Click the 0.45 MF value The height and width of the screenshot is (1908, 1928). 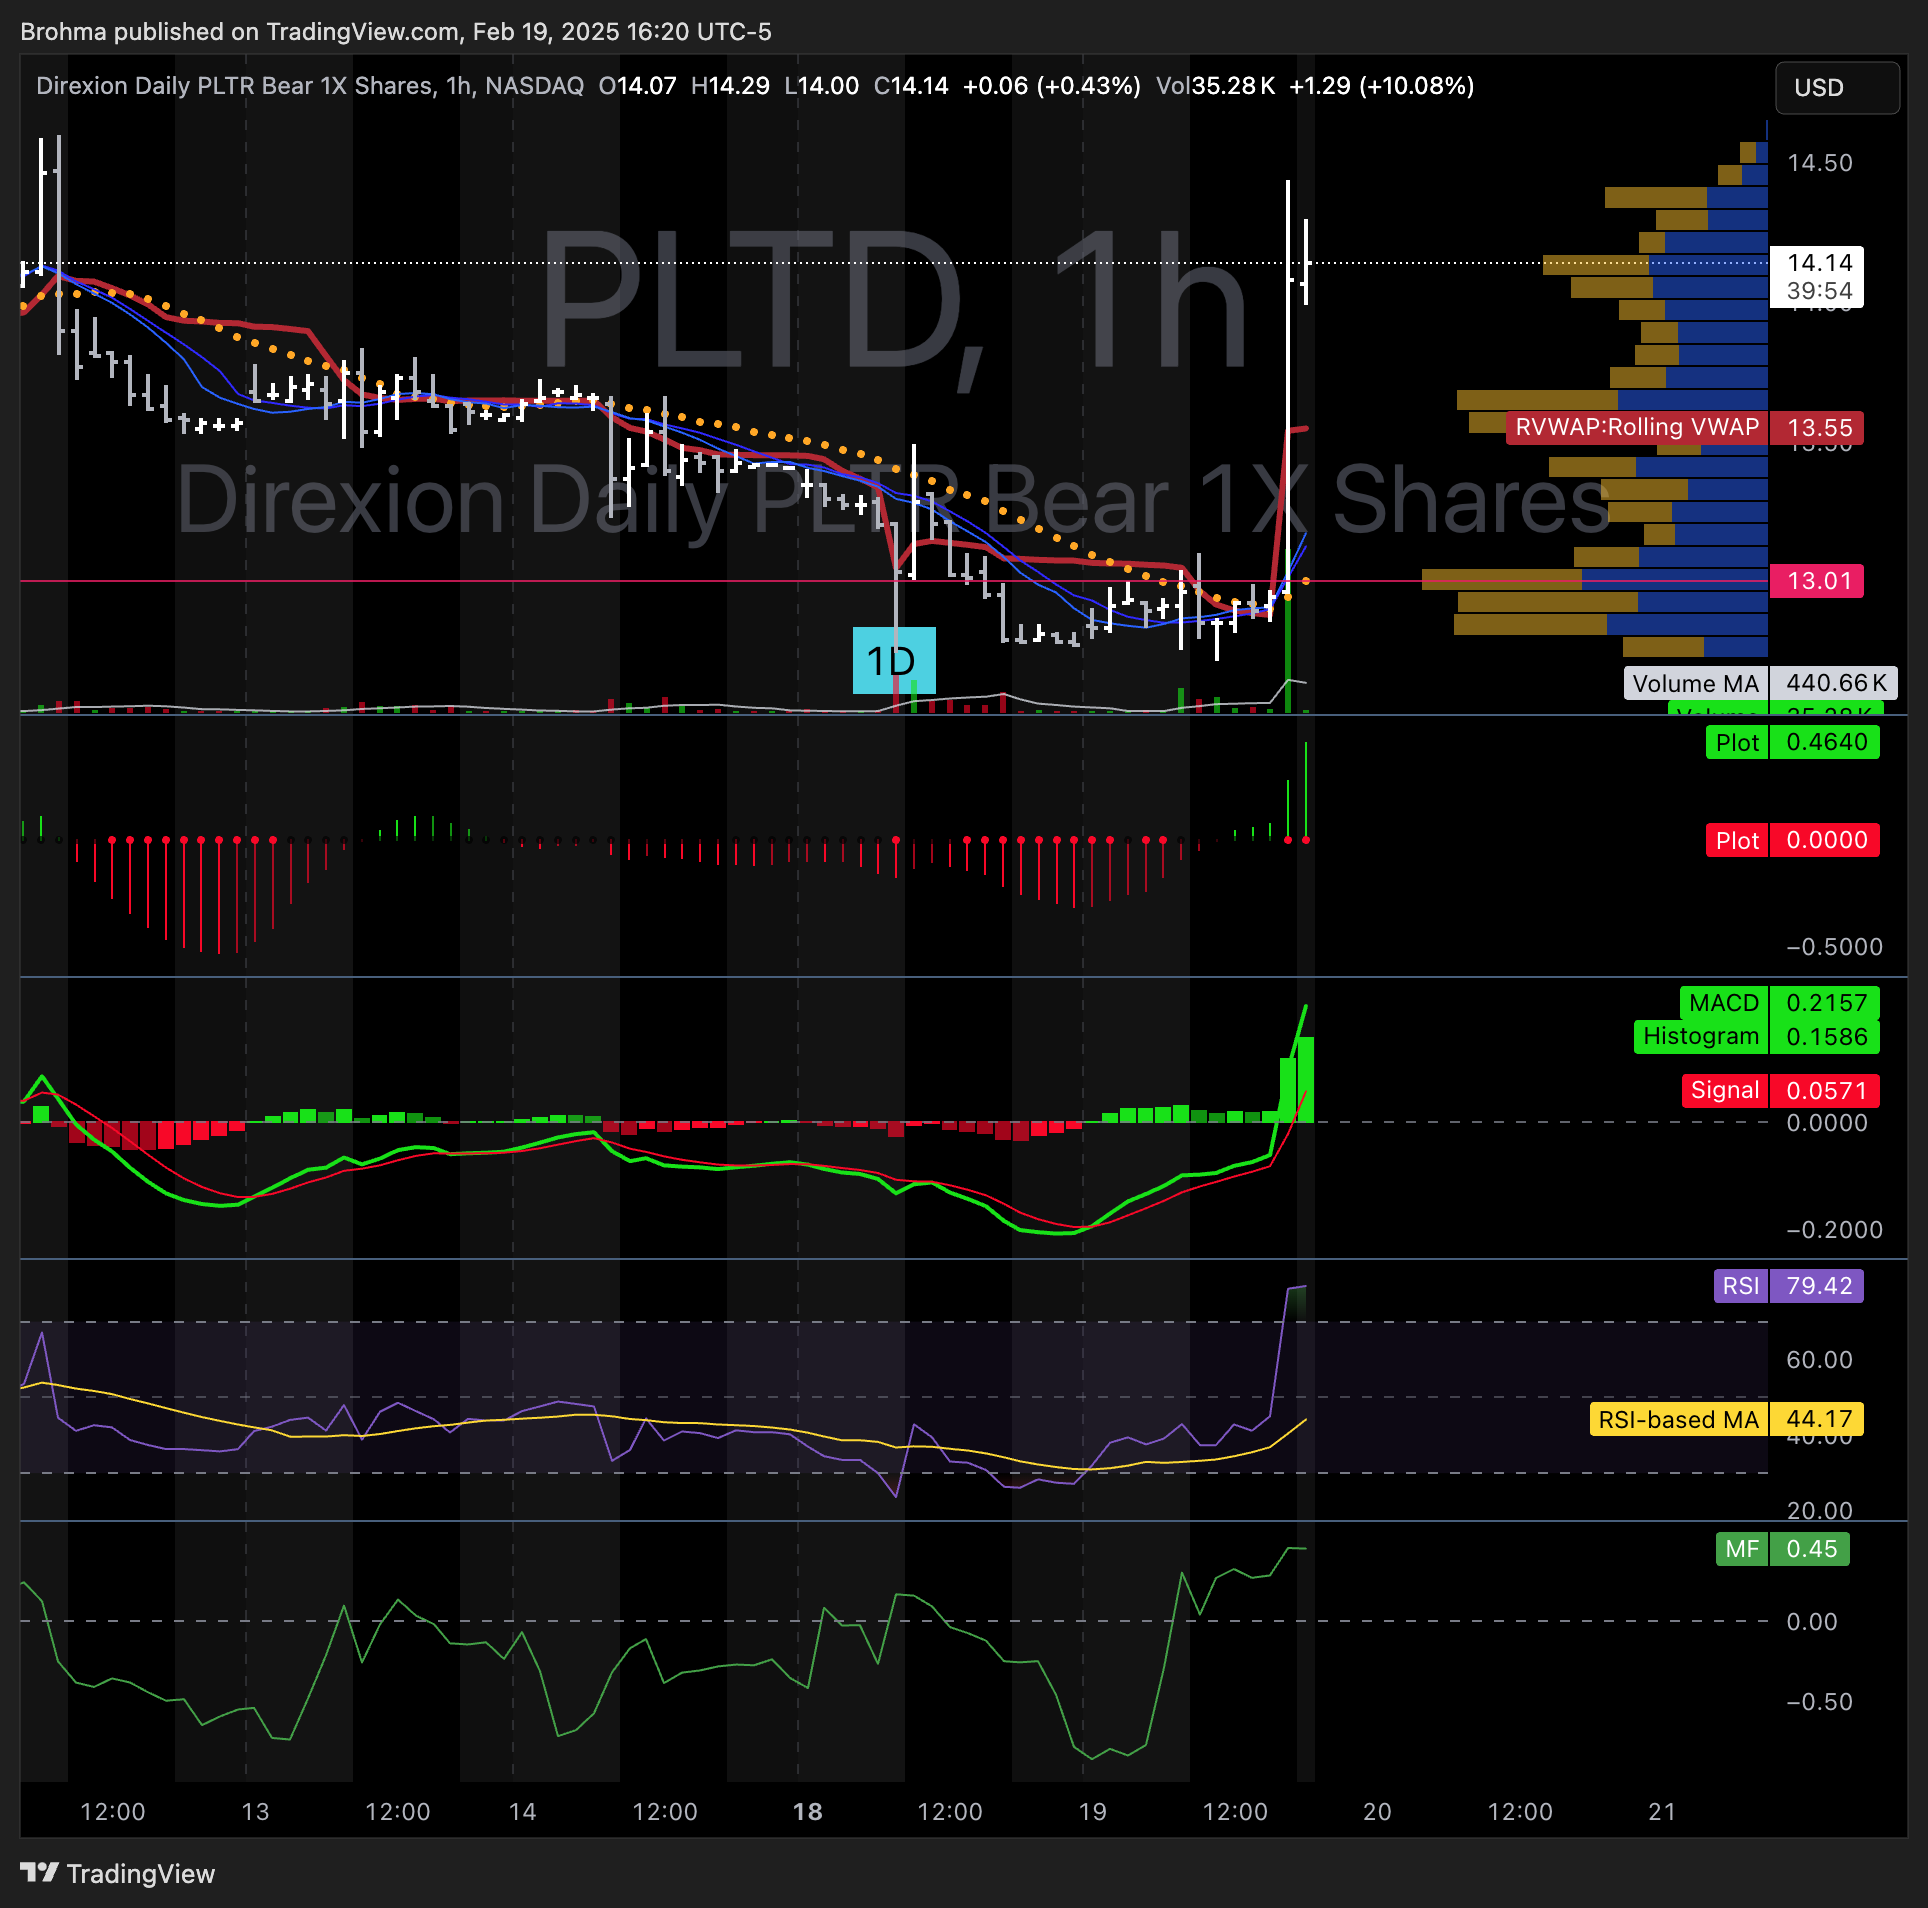(1811, 1549)
